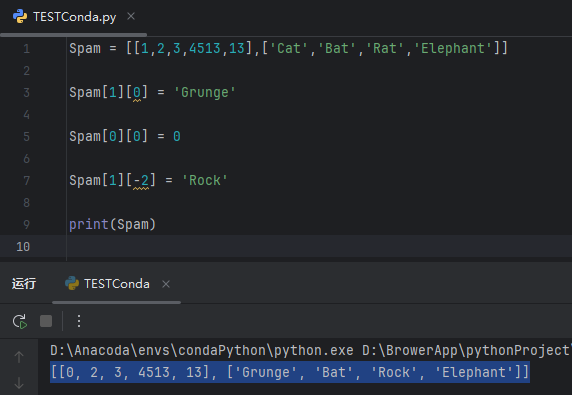This screenshot has height=395, width=572.
Task: Click line number 10 in the gutter
Action: tap(23, 247)
